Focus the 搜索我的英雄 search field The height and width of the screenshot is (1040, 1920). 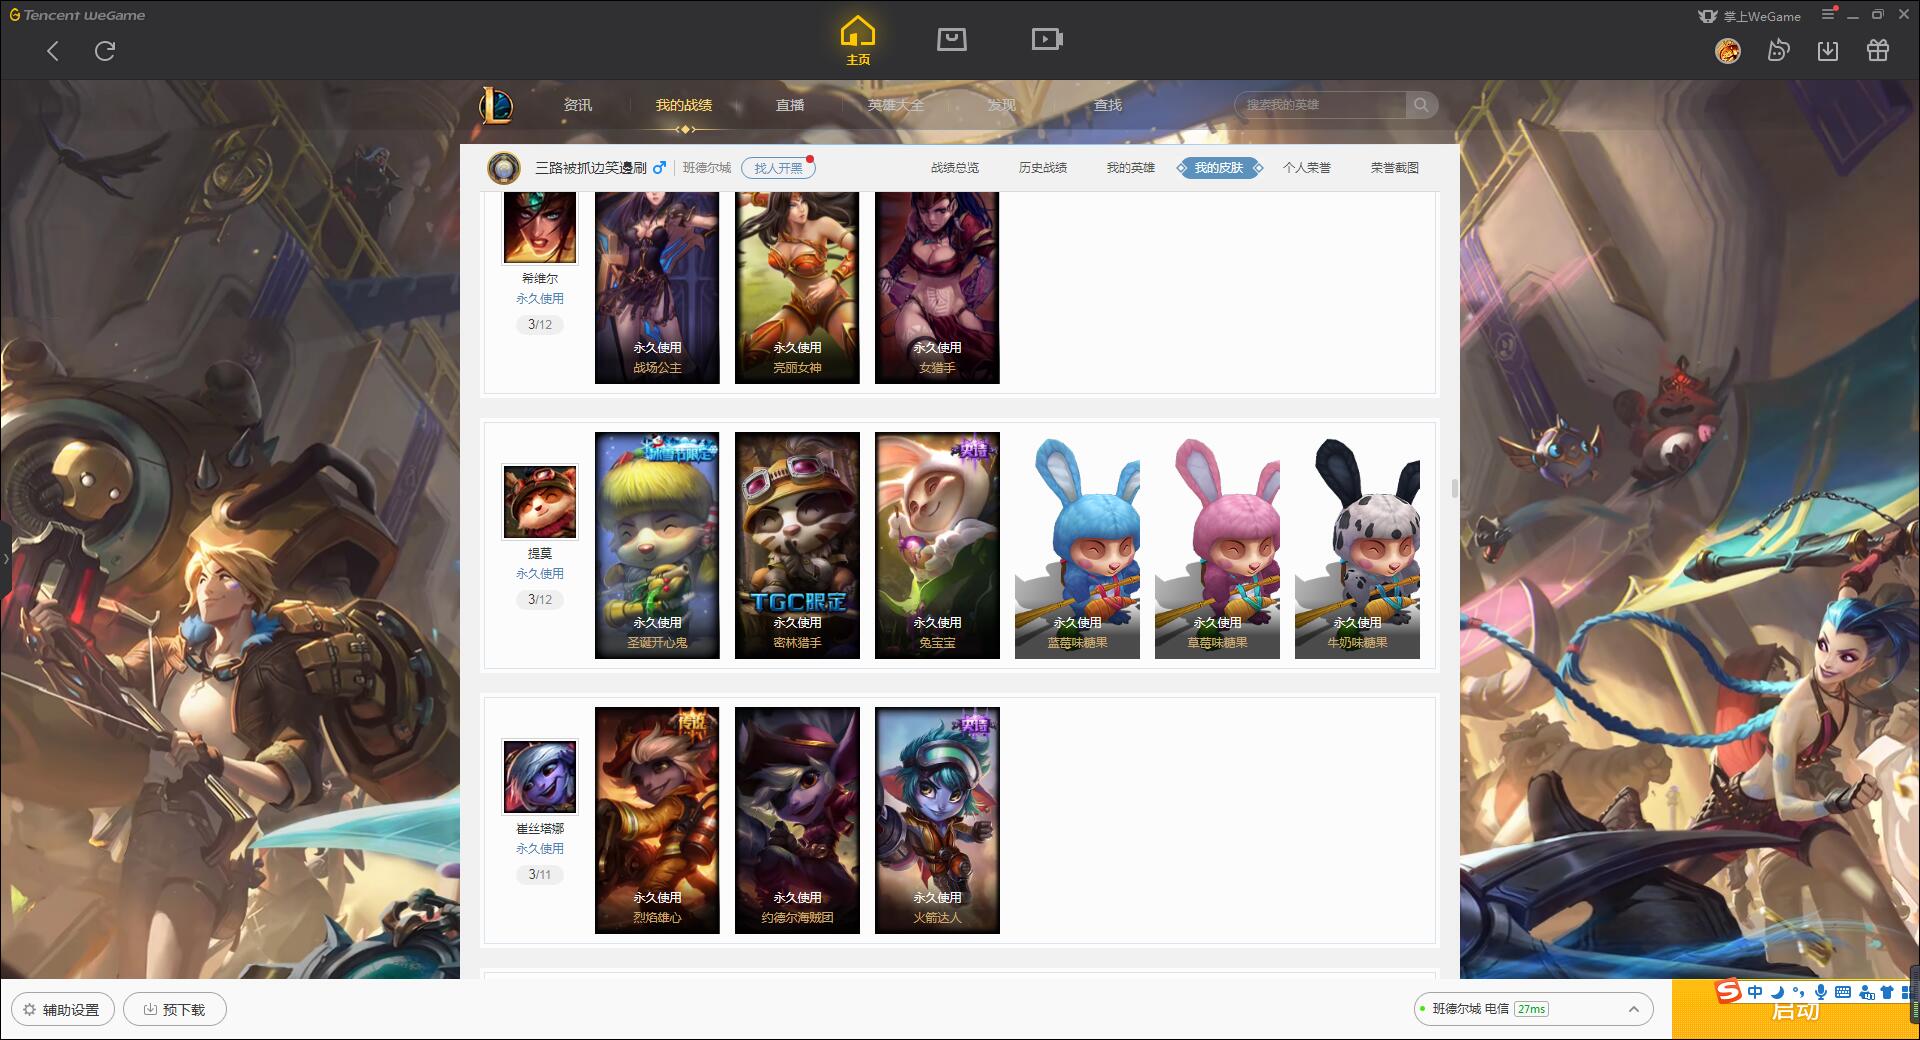(1320, 105)
